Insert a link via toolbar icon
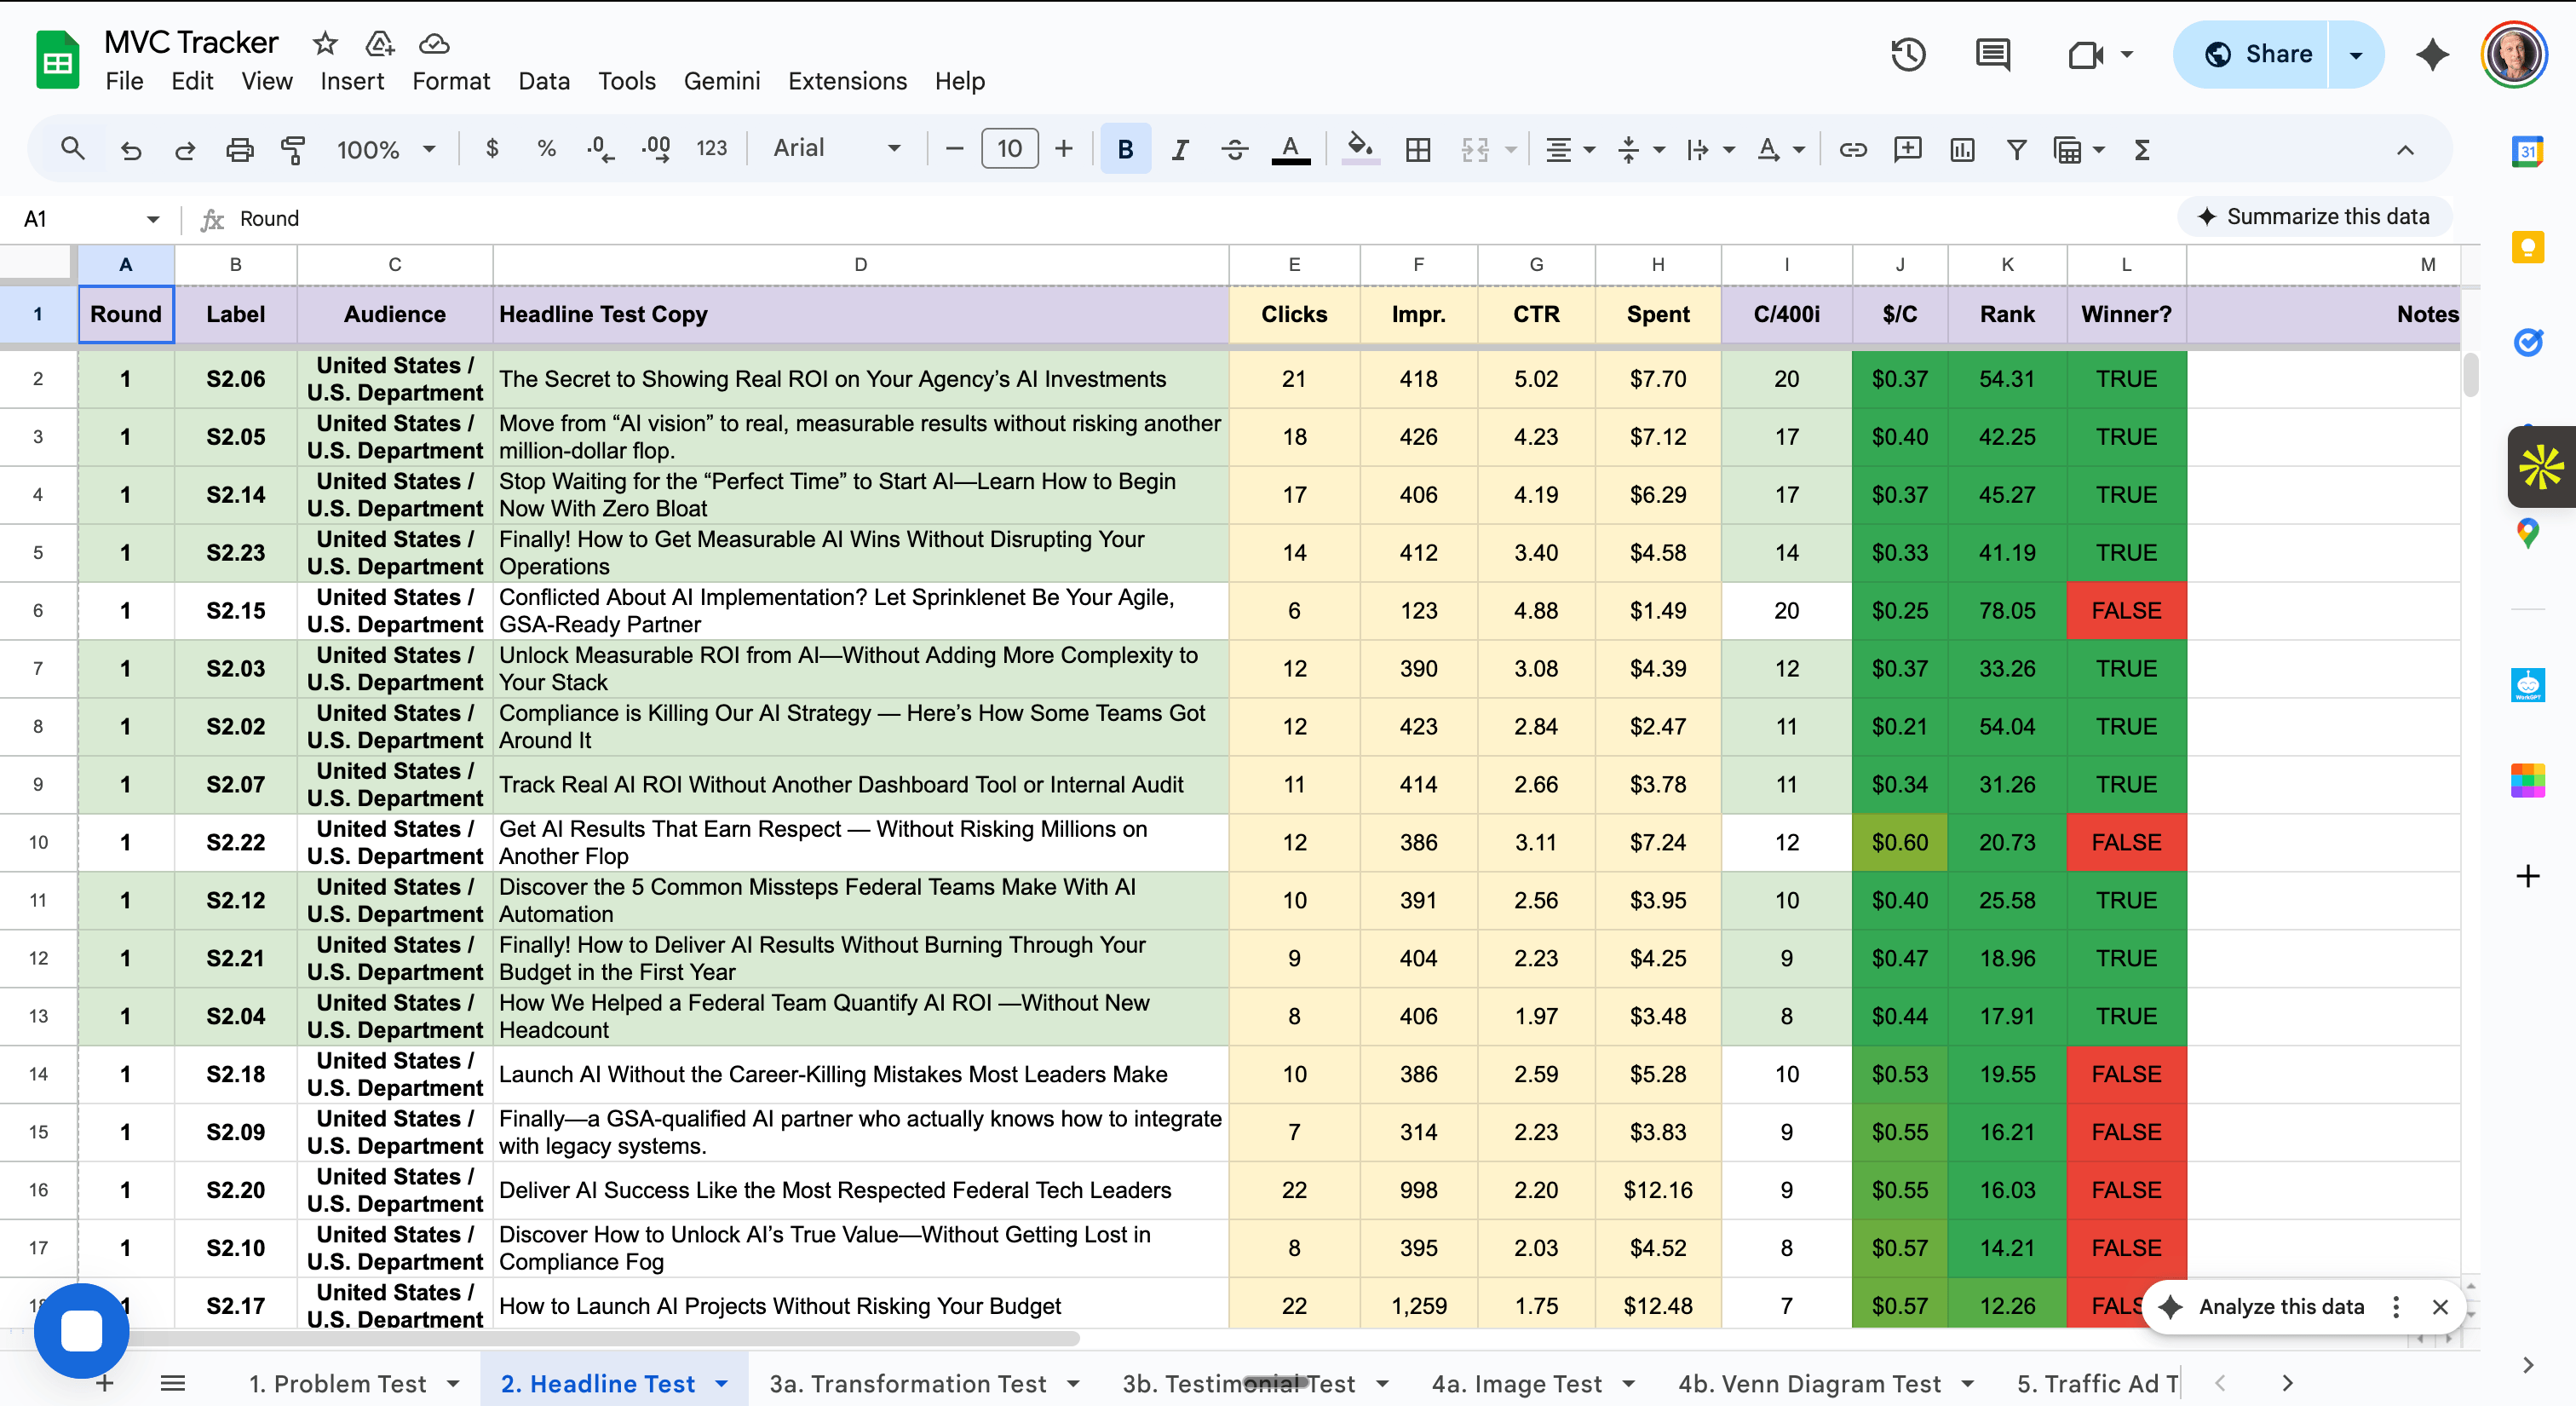Screen dimensions: 2576x1406 coord(1852,150)
